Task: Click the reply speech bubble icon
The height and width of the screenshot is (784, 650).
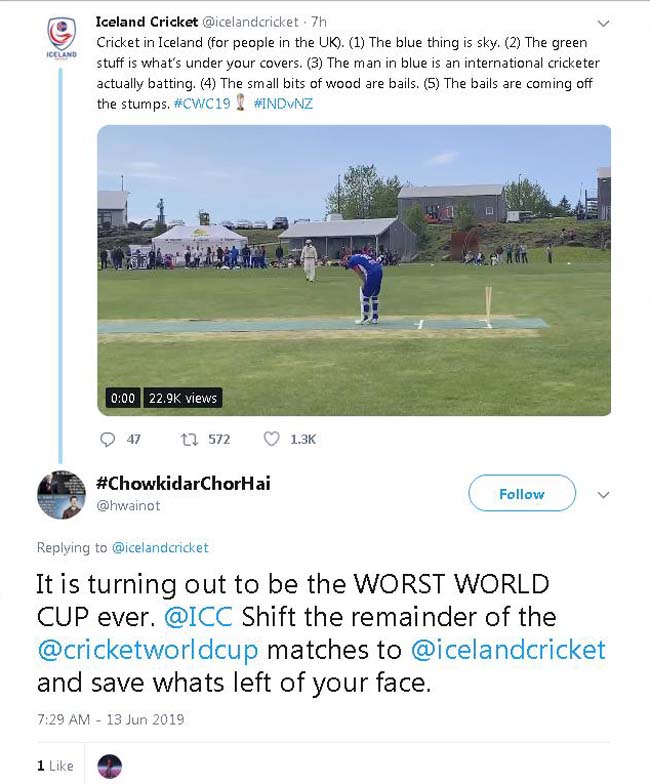Action: [109, 439]
